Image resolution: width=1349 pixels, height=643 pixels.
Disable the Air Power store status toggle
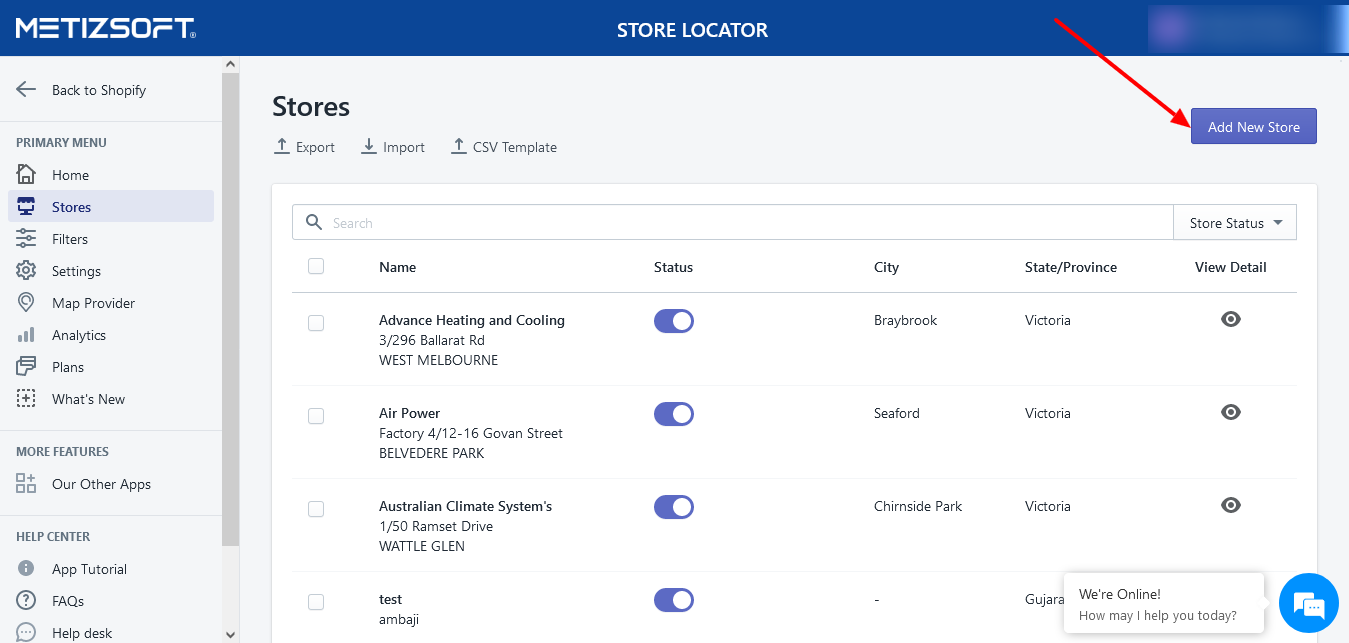674,413
